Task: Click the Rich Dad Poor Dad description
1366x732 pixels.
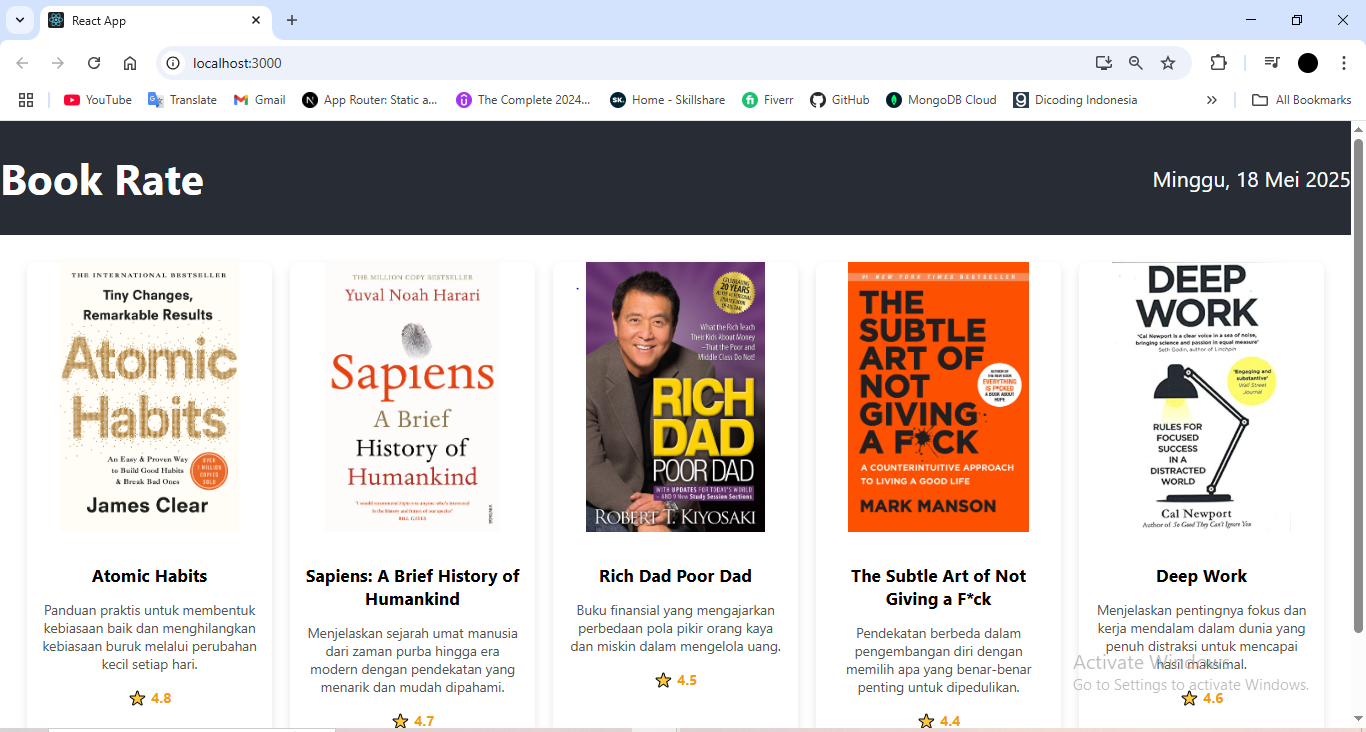Action: pos(675,628)
